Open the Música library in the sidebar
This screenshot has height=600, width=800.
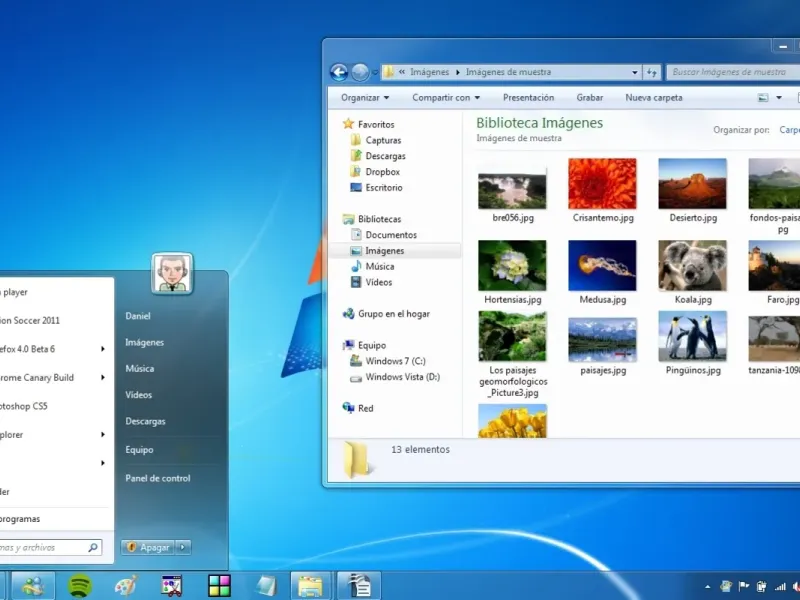tap(380, 266)
